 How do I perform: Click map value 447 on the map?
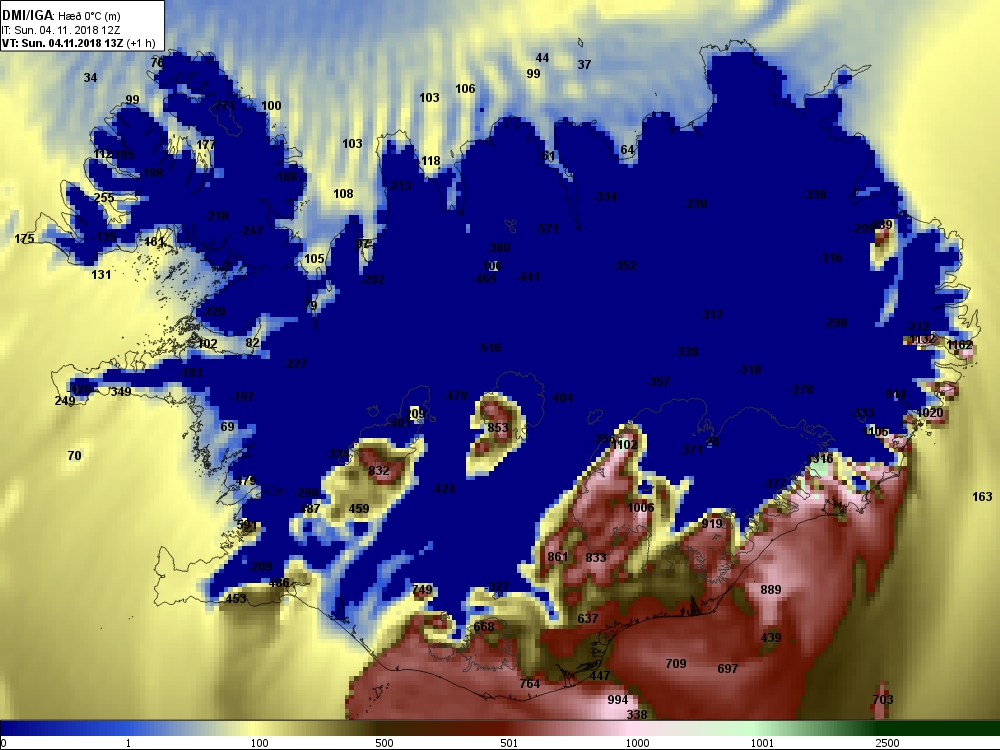click(x=599, y=675)
